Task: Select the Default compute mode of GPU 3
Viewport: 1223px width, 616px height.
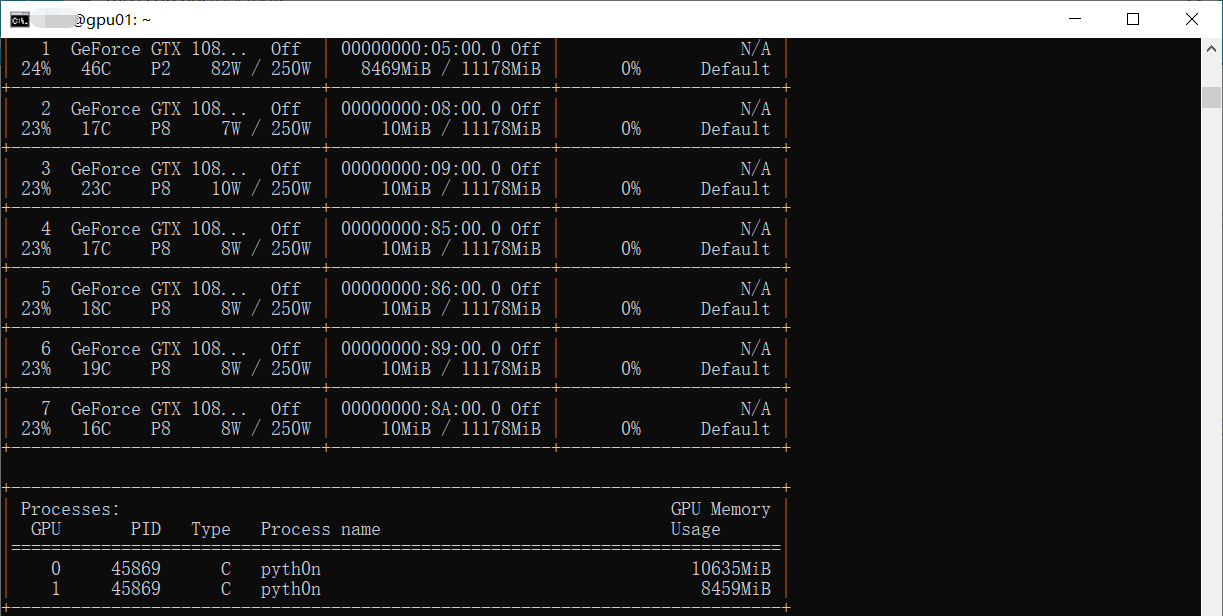Action: tap(735, 188)
